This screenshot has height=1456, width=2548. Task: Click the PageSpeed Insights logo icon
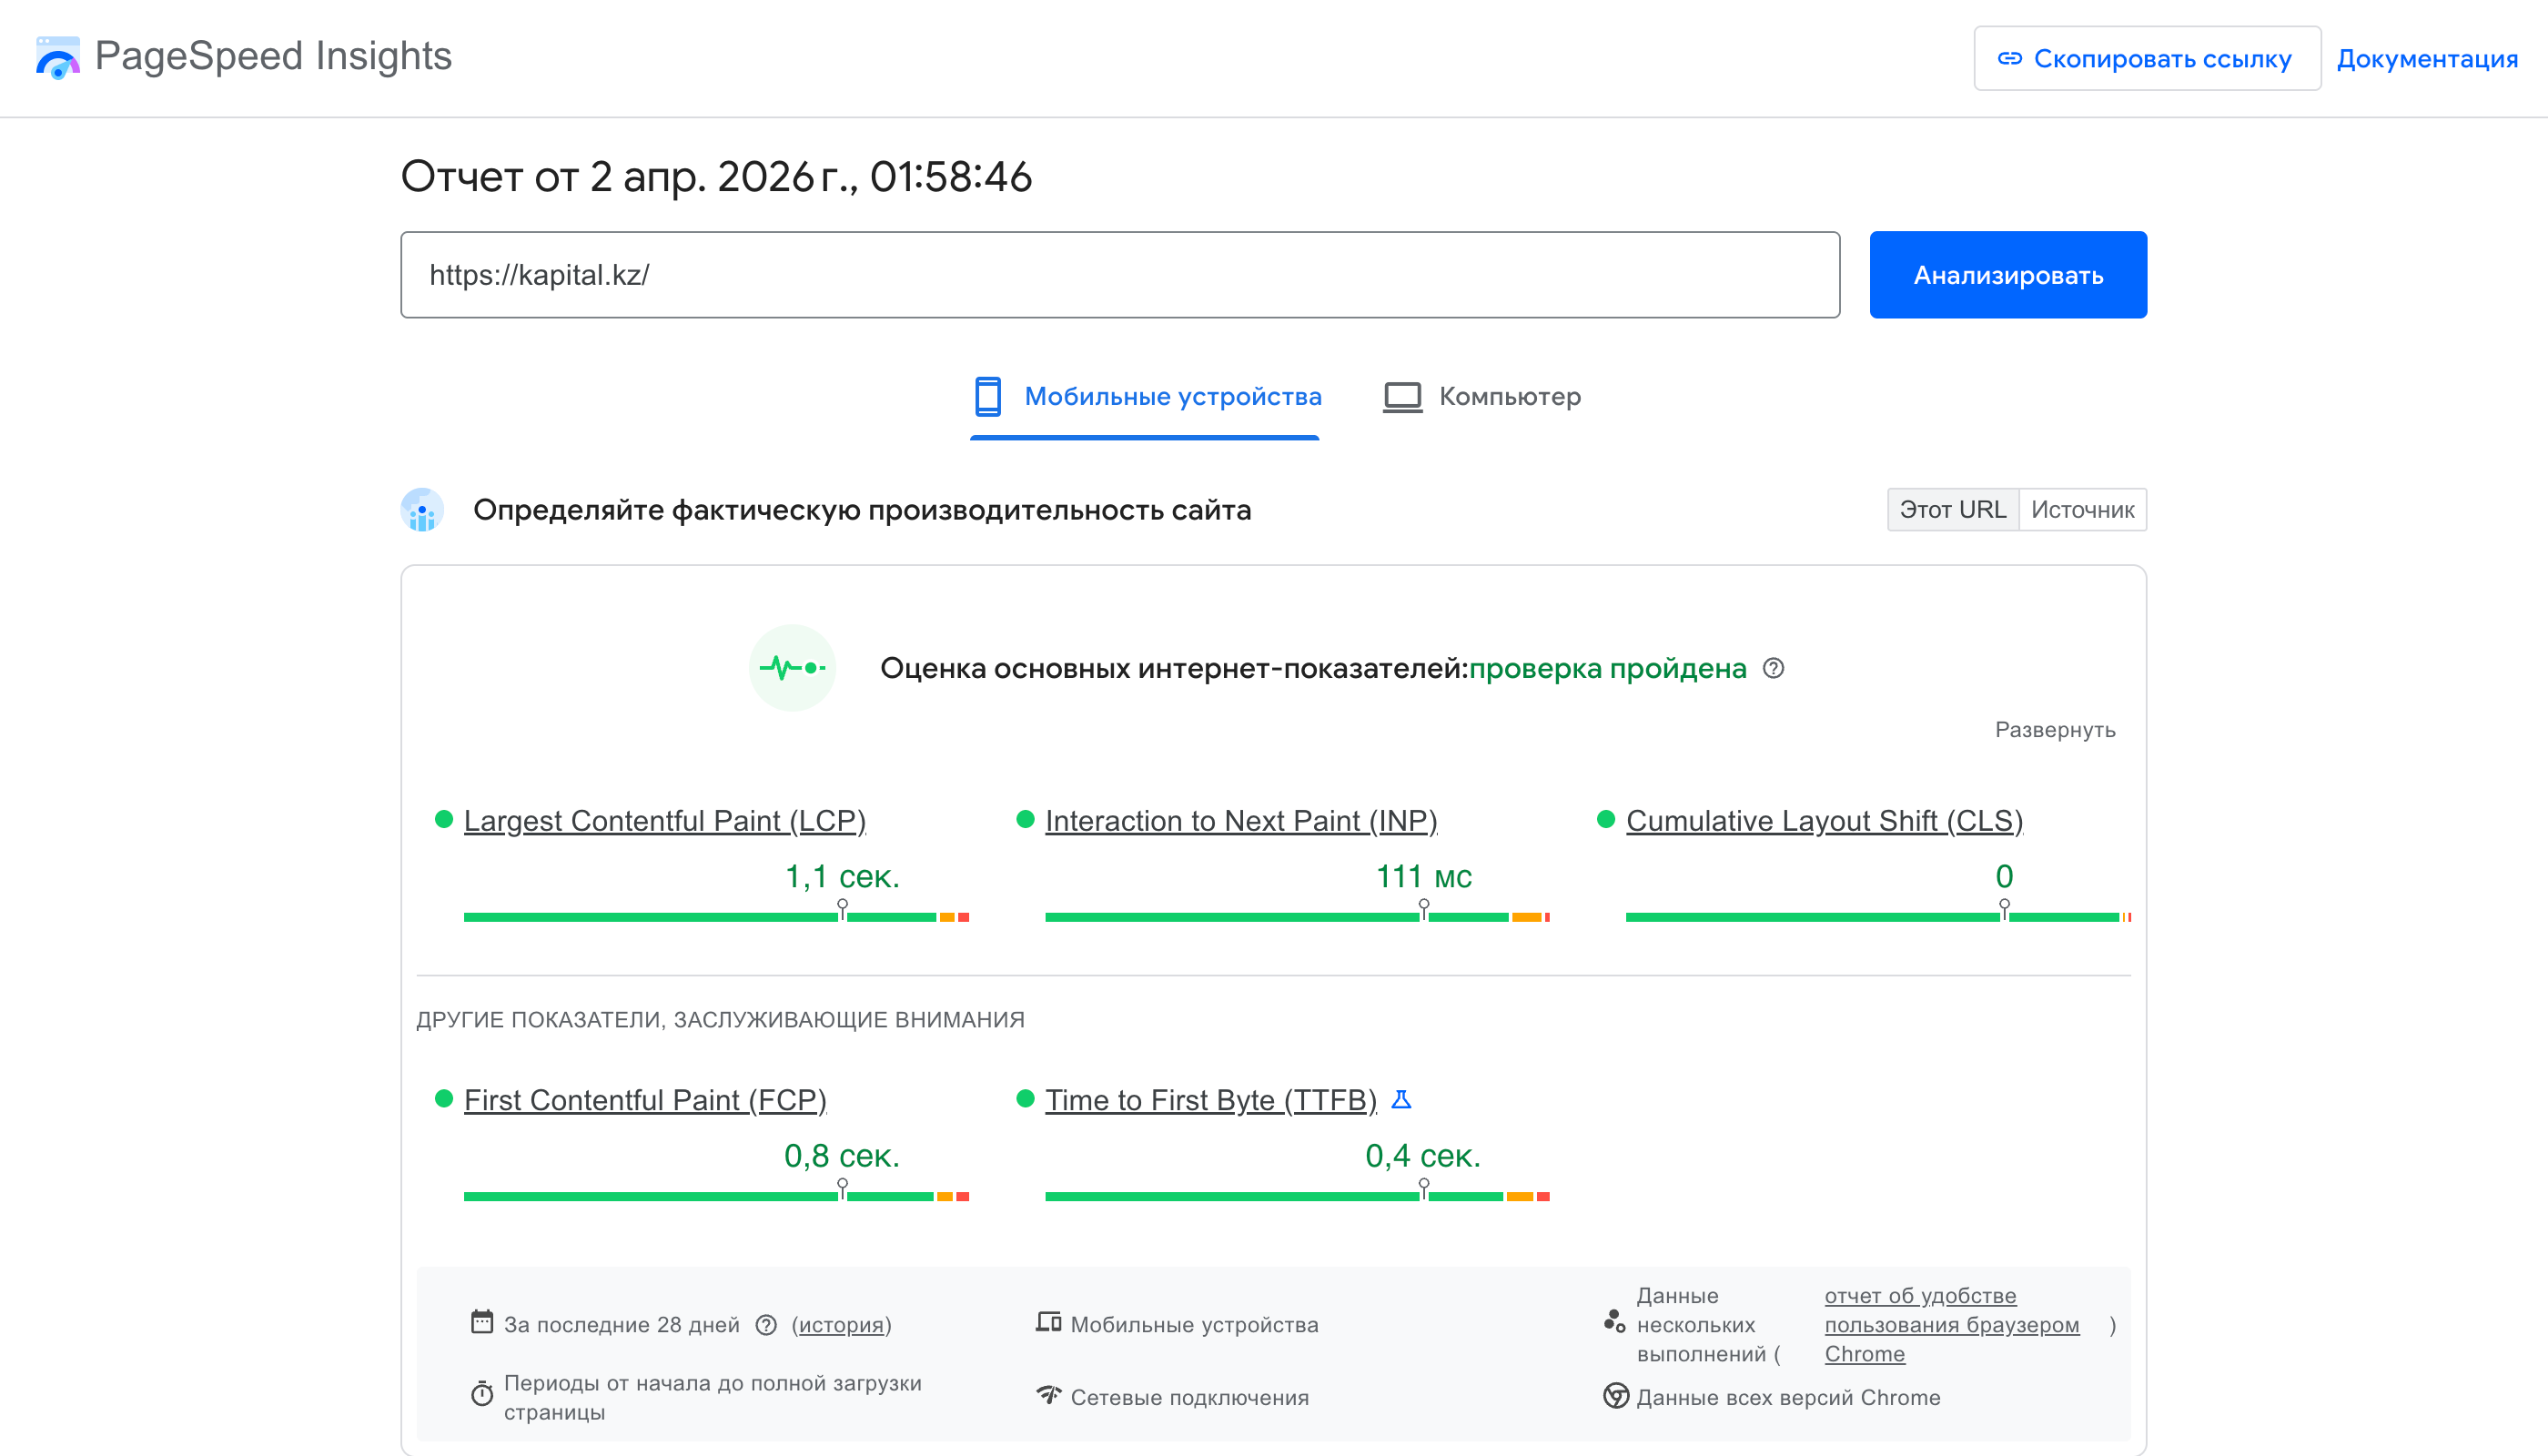pos(57,58)
